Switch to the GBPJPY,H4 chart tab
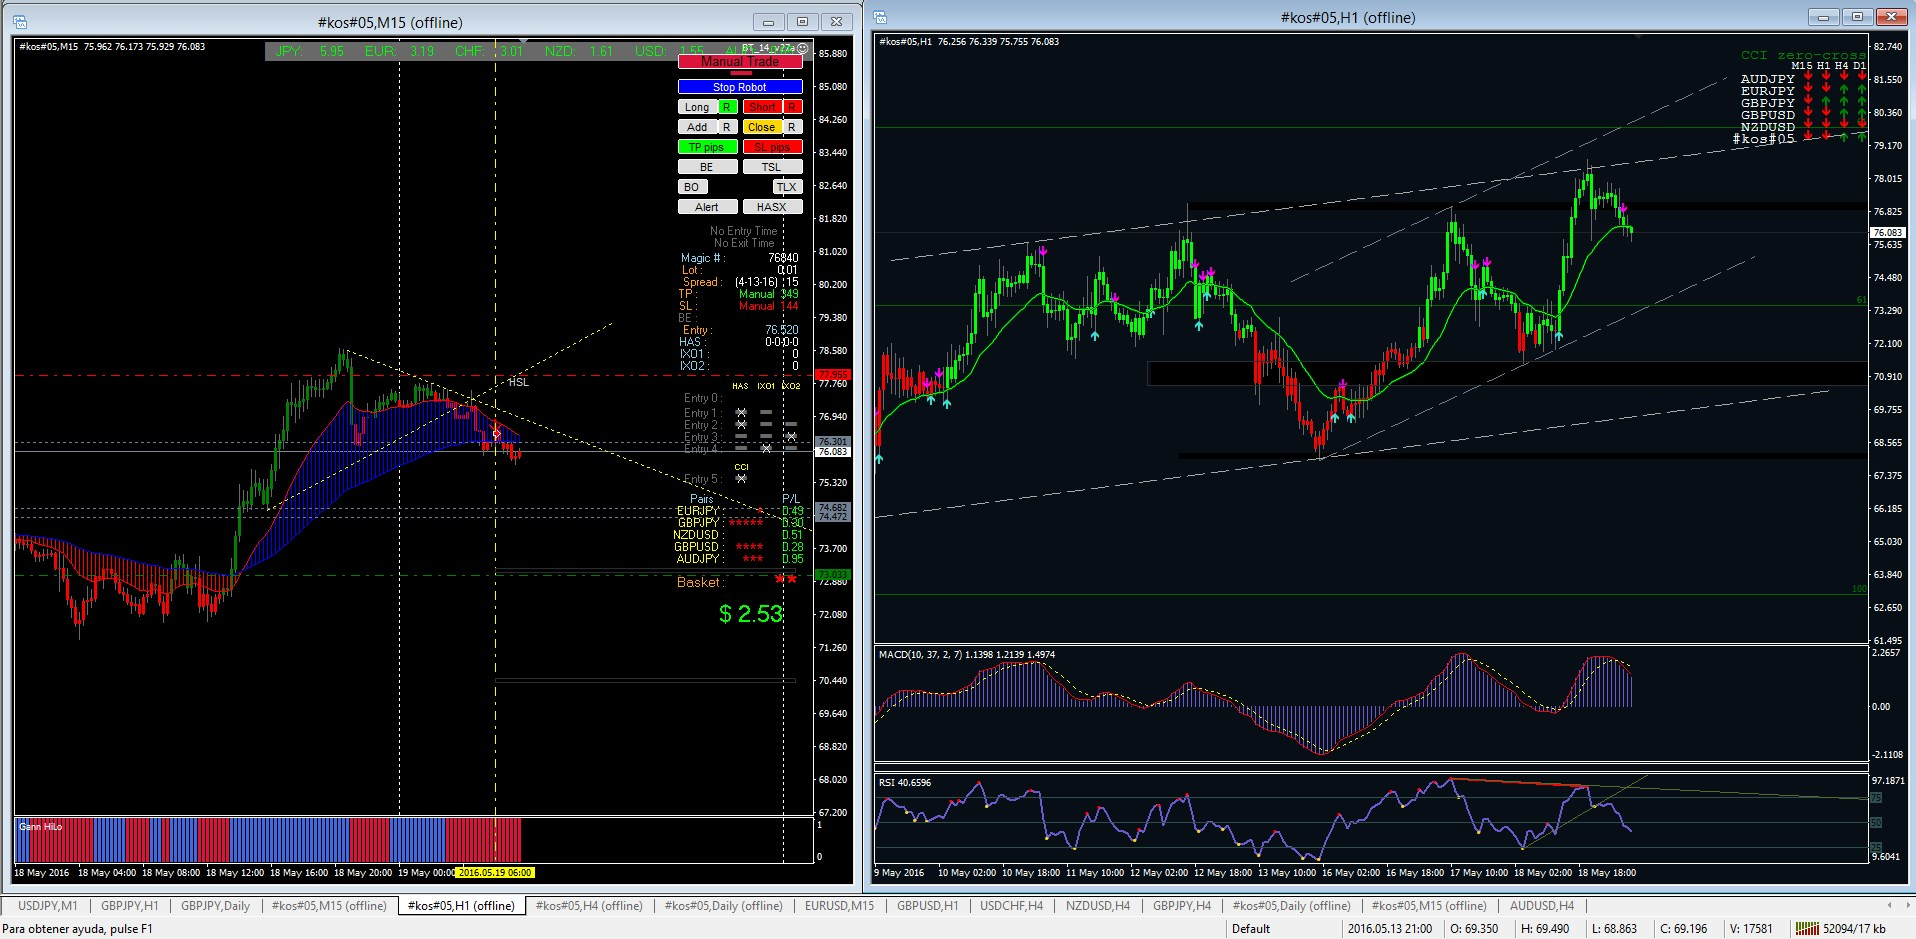The image size is (1916, 939). click(x=1182, y=905)
